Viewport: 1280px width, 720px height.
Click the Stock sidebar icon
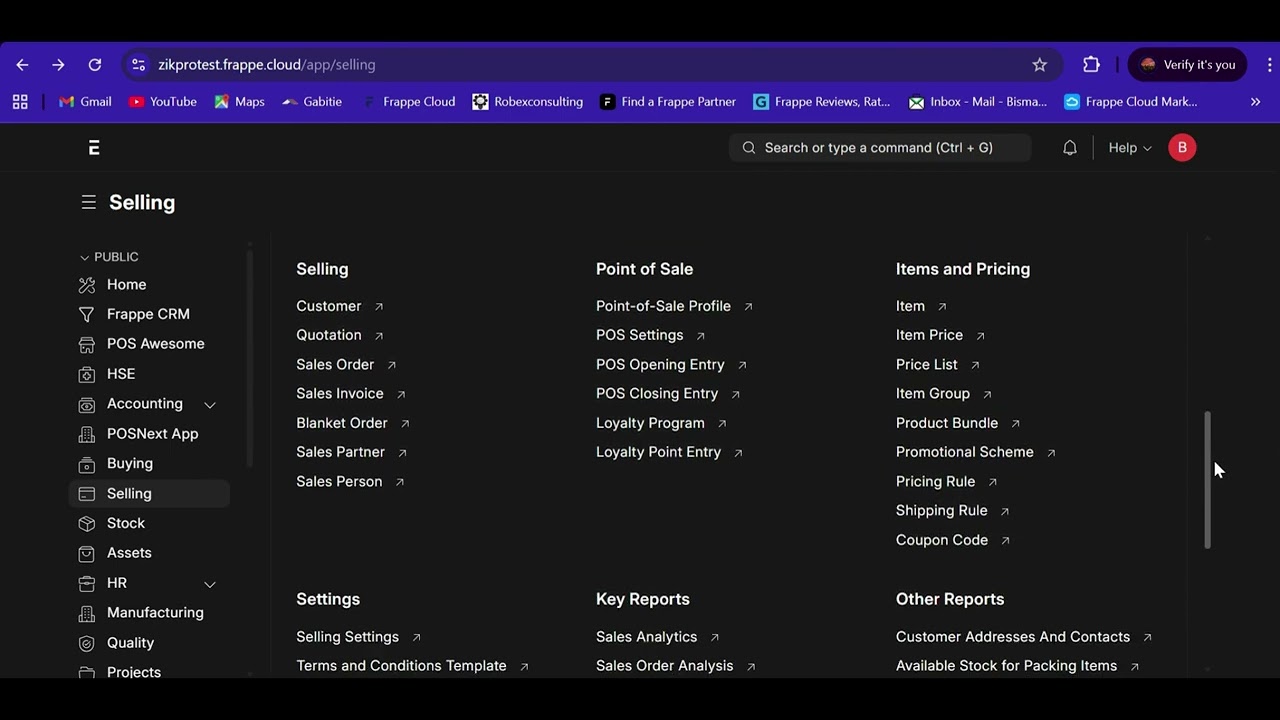87,523
